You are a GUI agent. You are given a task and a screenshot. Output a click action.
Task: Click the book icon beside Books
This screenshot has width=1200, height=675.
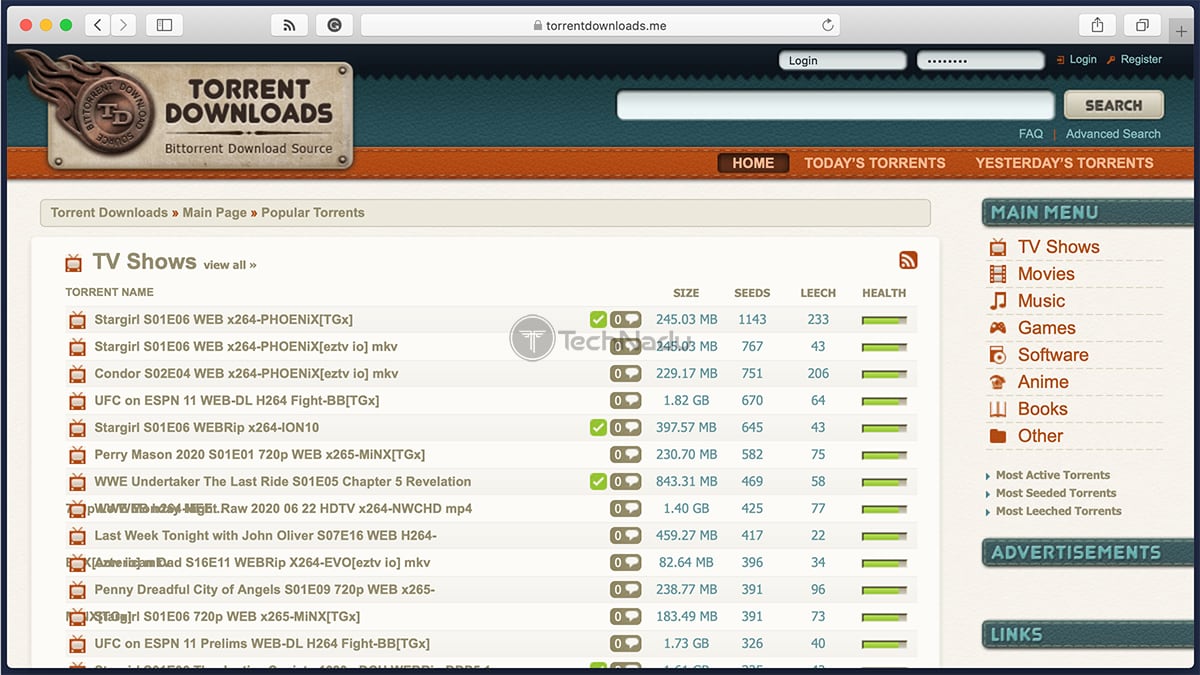tap(997, 409)
